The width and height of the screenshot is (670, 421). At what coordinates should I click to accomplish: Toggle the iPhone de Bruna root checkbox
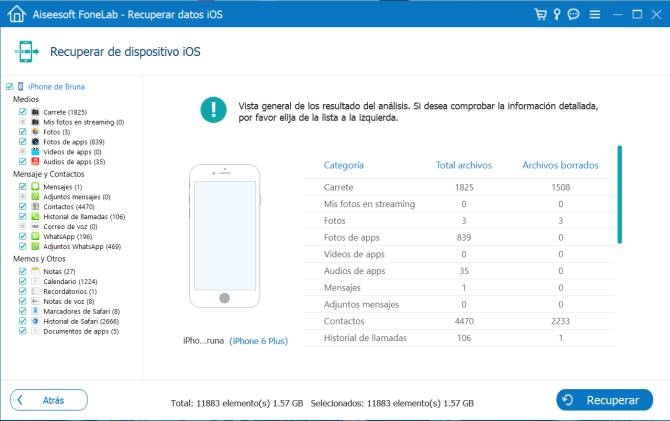coord(9,87)
